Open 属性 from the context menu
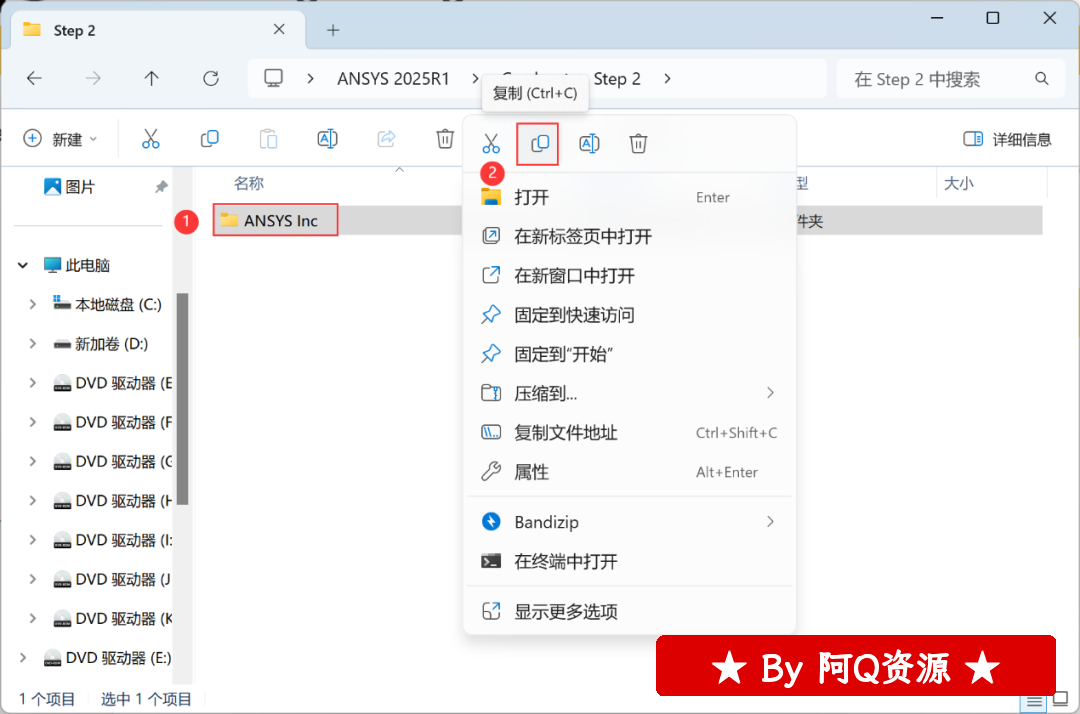This screenshot has height=714, width=1080. (630, 472)
